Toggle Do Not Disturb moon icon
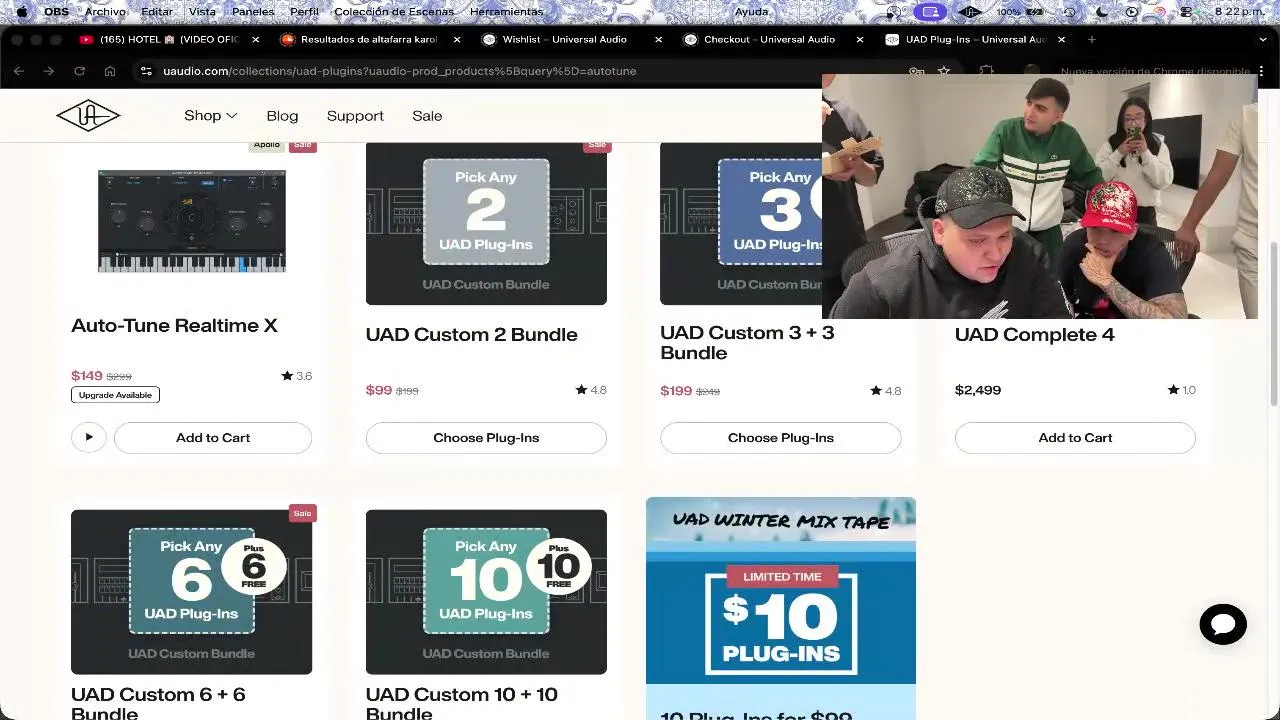 (1101, 12)
